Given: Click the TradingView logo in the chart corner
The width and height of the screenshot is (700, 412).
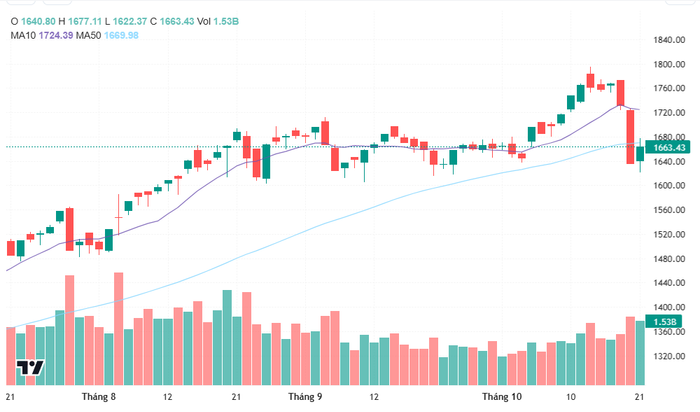Looking at the screenshot, I should click(x=30, y=368).
